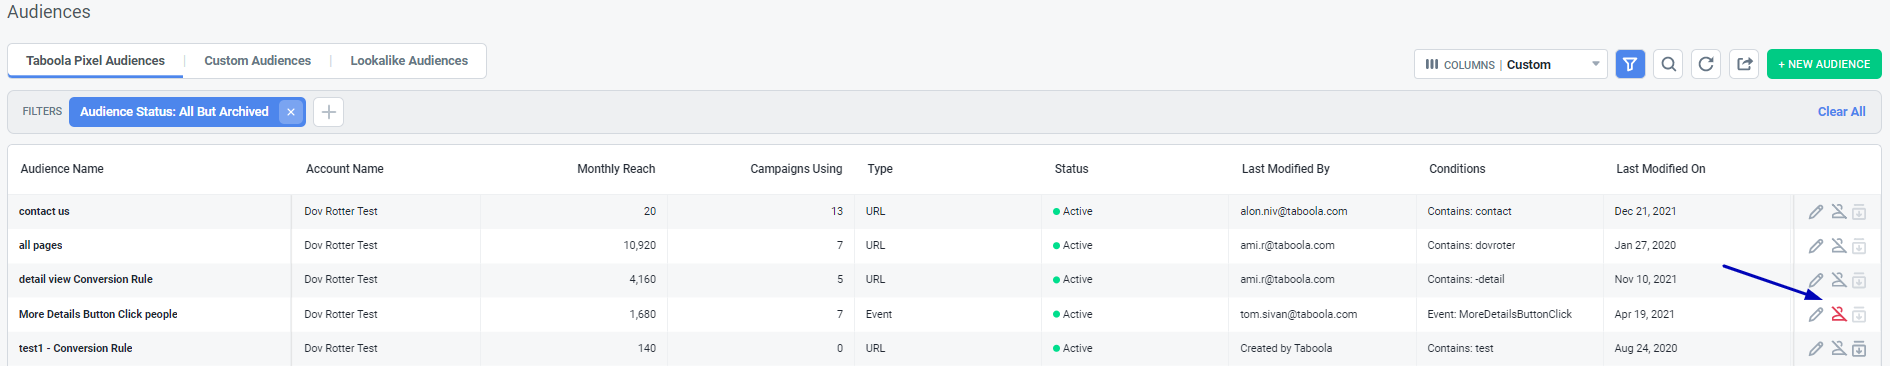1890x366 pixels.
Task: Click the New Audience button
Action: click(x=1824, y=64)
